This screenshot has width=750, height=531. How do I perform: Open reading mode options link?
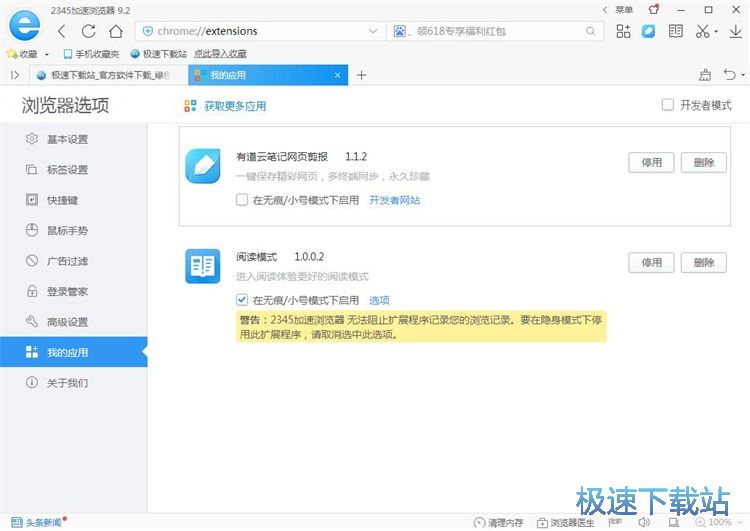(379, 300)
